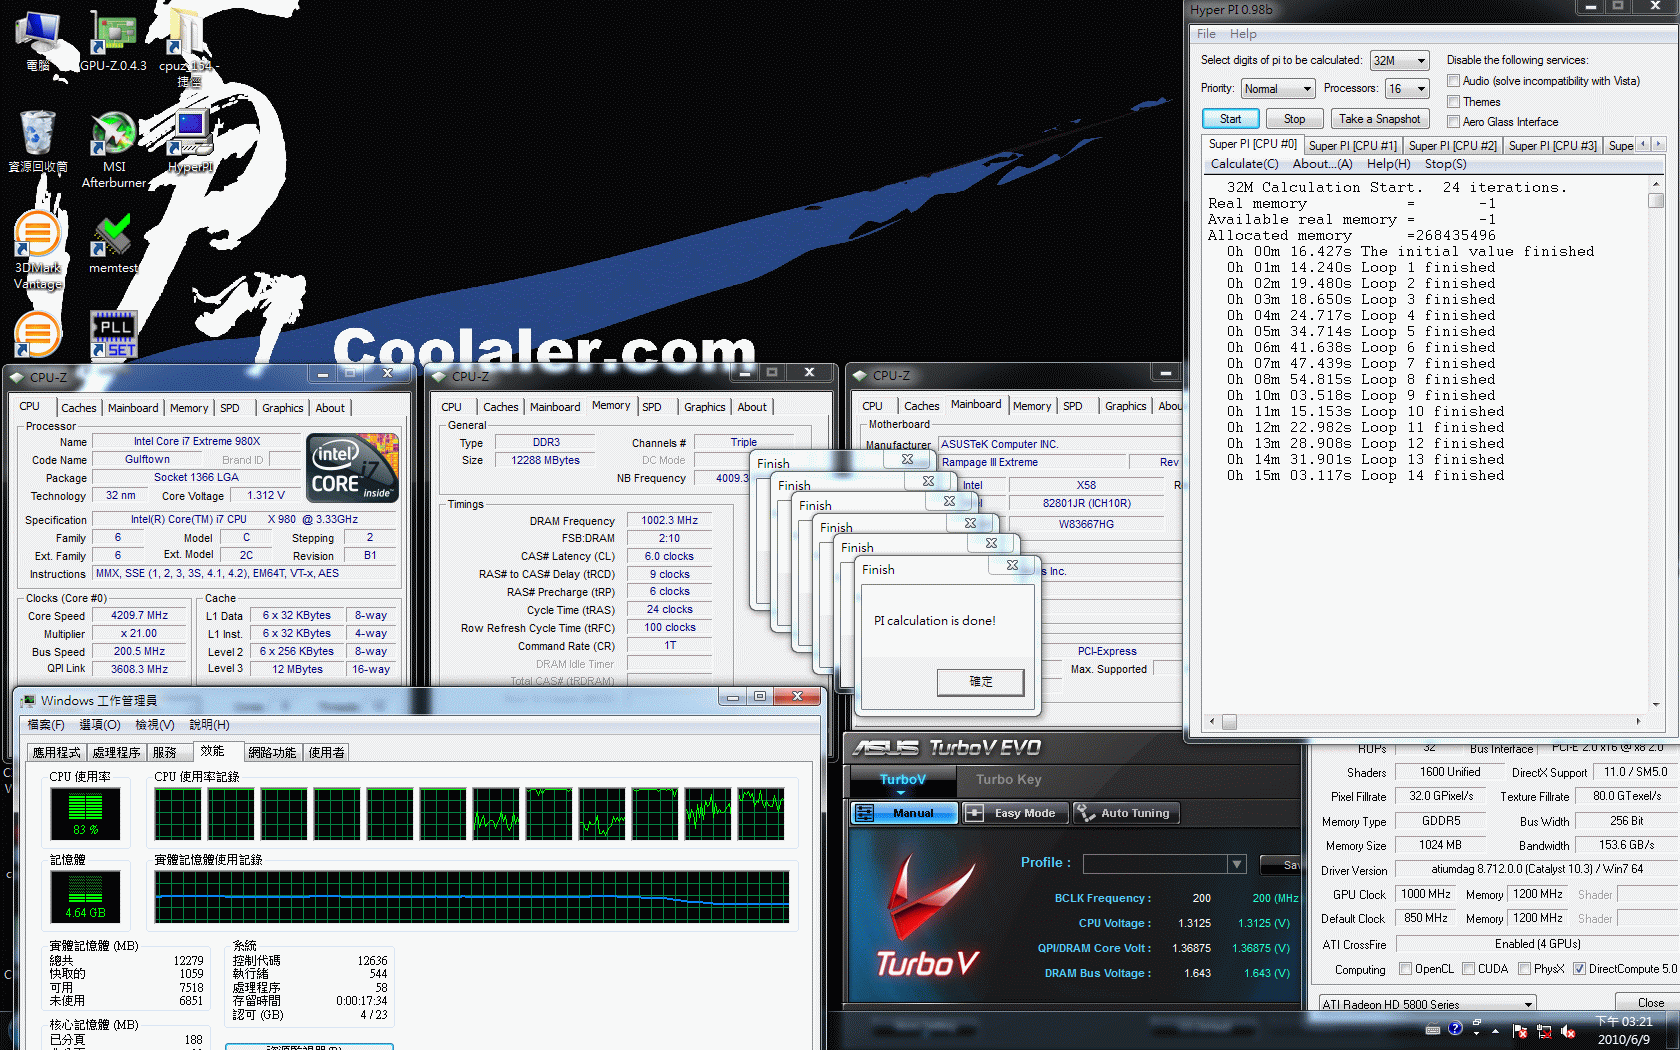Click the Save button next to Profile
The width and height of the screenshot is (1680, 1050).
(x=1279, y=865)
